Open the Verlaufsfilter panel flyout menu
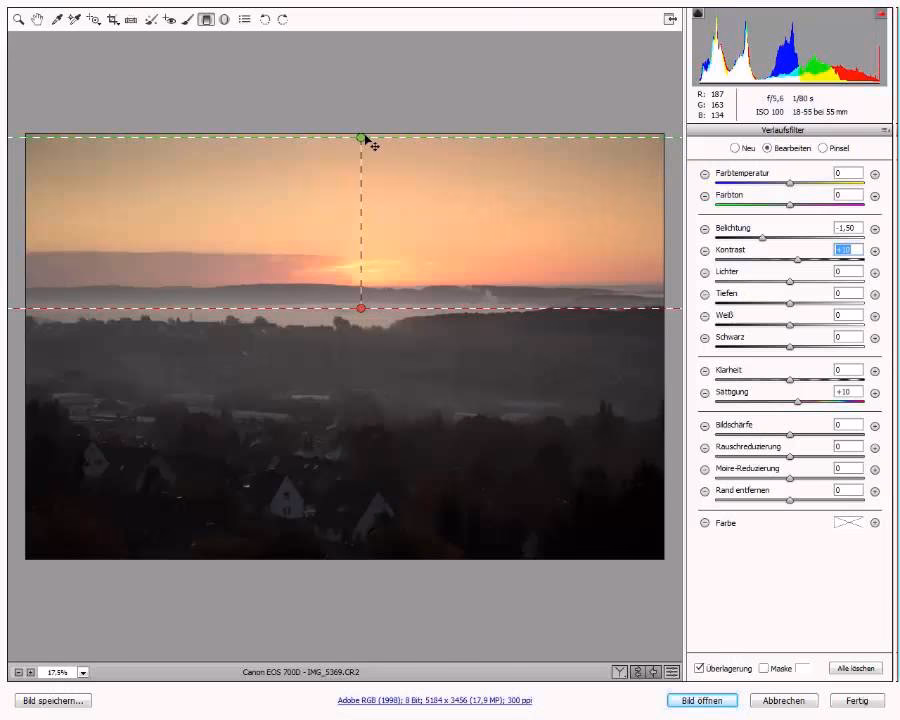The image size is (900, 720). pyautogui.click(x=884, y=130)
